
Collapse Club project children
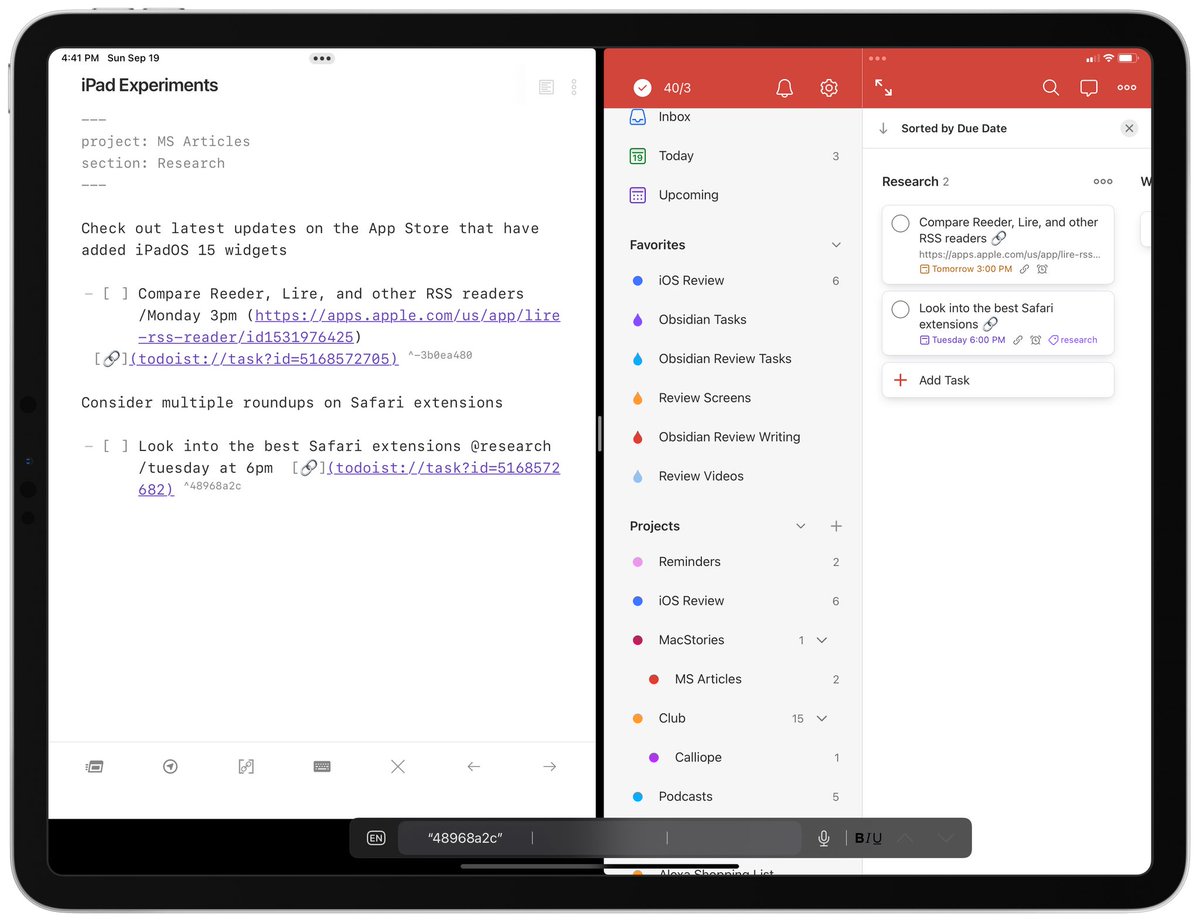point(822,718)
